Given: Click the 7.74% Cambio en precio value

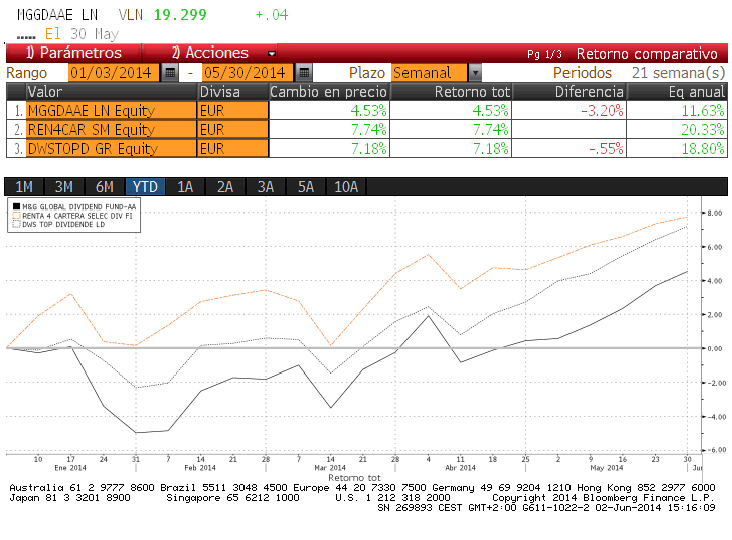Looking at the screenshot, I should (368, 129).
